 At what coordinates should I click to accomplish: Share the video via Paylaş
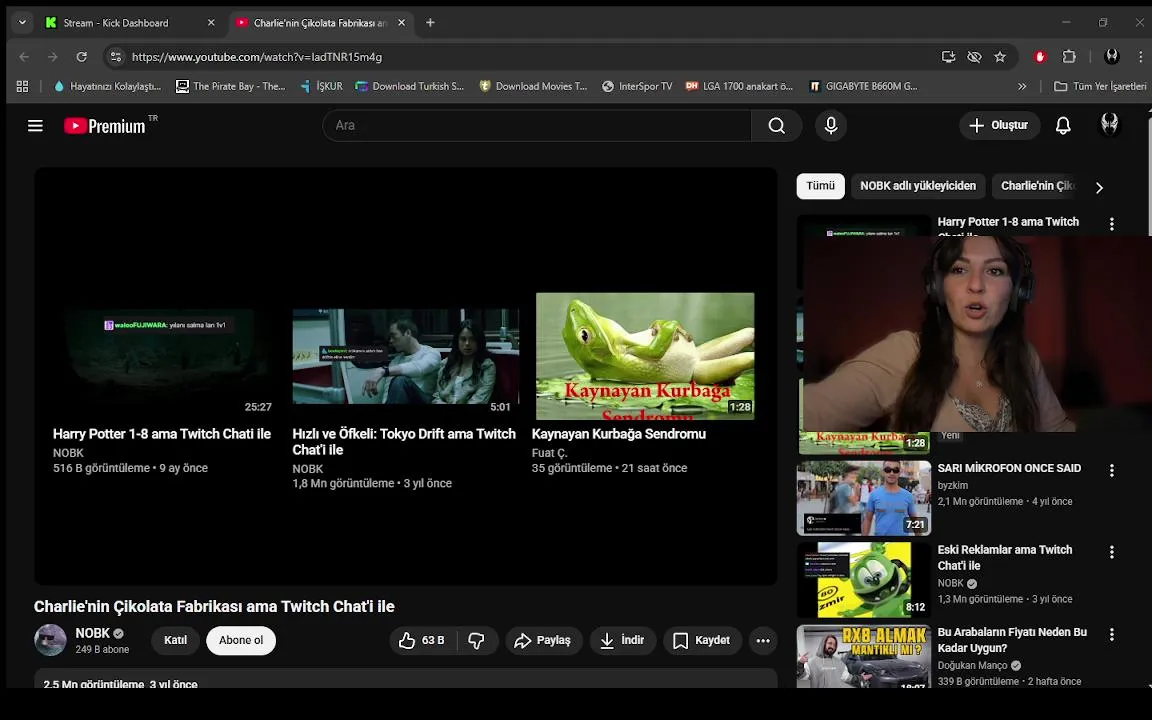tap(544, 641)
